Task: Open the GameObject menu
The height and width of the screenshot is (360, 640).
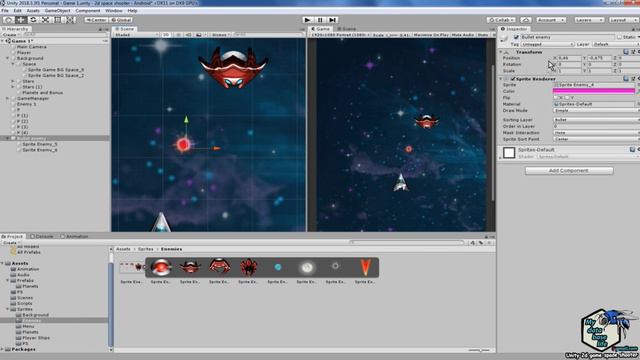Action: click(58, 11)
